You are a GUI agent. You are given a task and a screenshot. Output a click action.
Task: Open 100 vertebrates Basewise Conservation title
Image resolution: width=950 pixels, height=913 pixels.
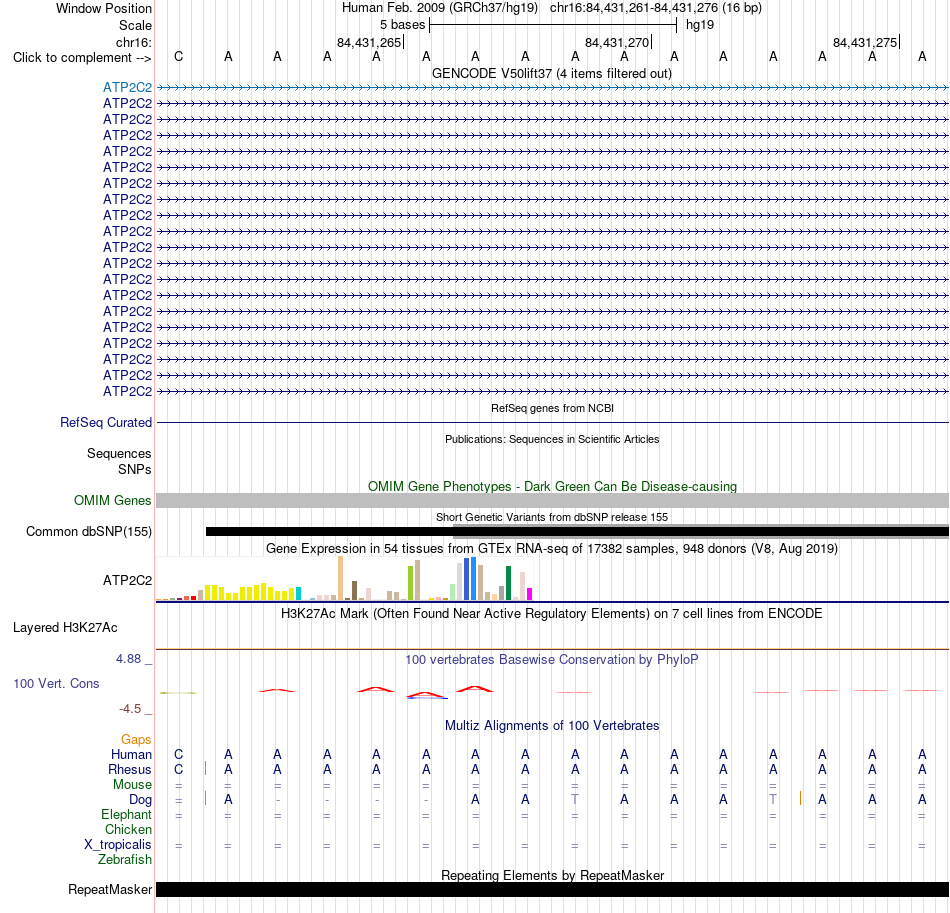(x=552, y=659)
